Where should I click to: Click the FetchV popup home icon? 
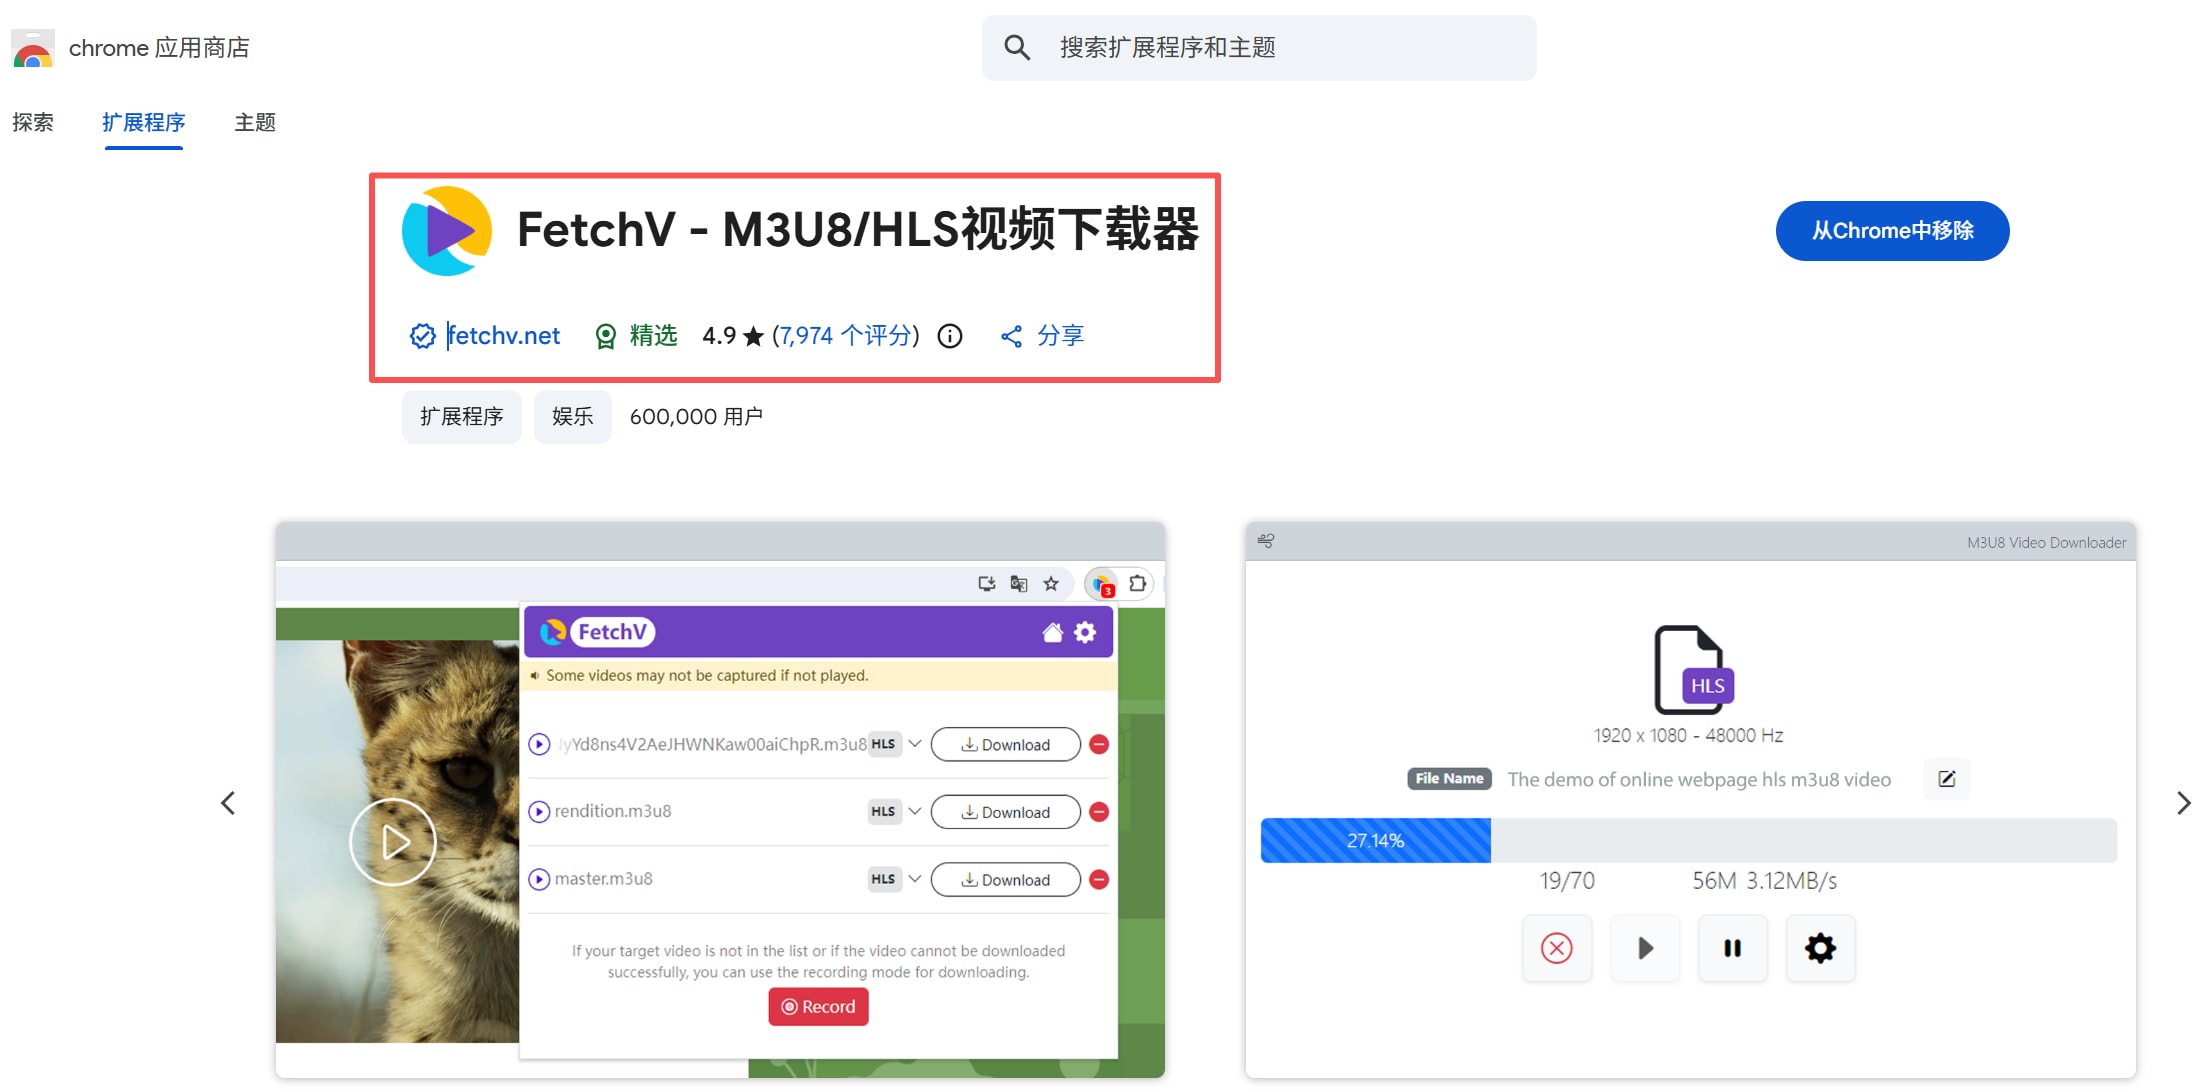1052,632
